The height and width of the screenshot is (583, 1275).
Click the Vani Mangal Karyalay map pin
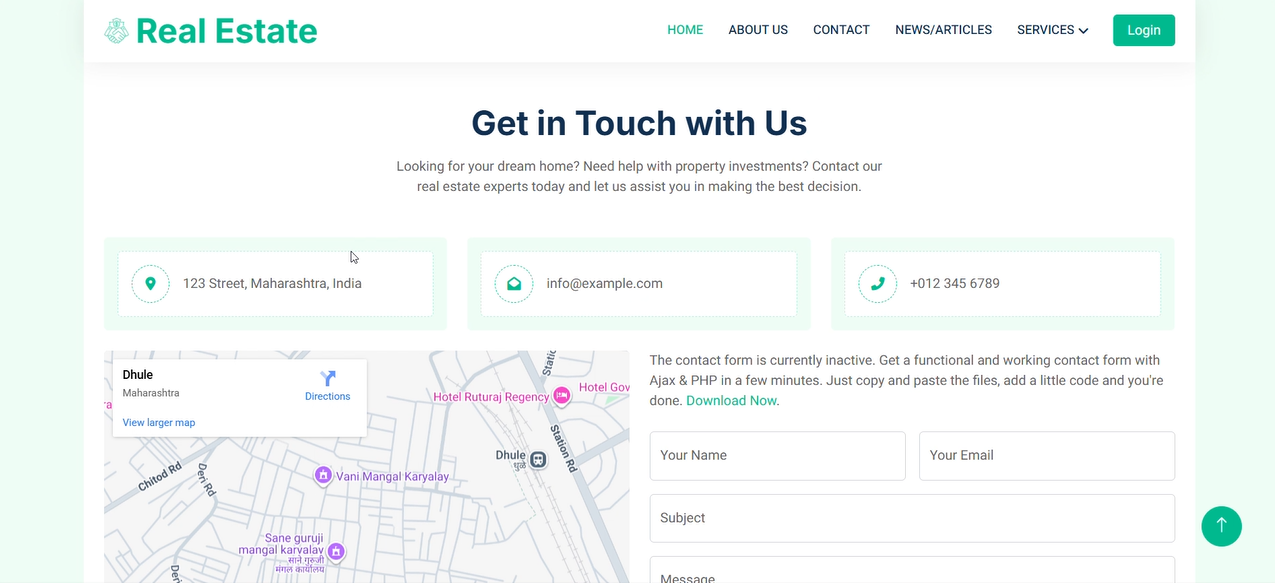323,475
